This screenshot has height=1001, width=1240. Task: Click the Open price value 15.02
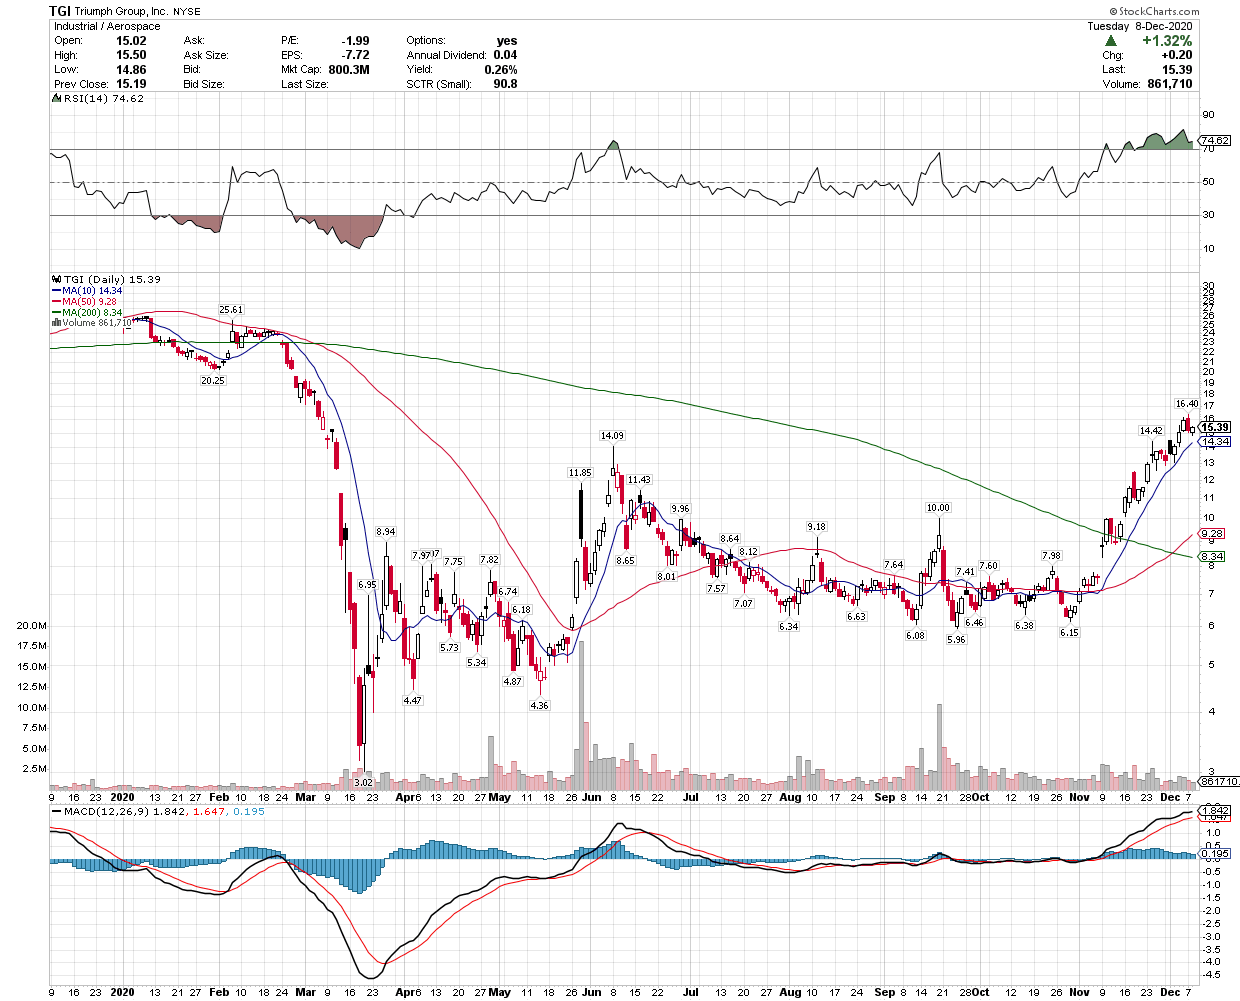[131, 41]
